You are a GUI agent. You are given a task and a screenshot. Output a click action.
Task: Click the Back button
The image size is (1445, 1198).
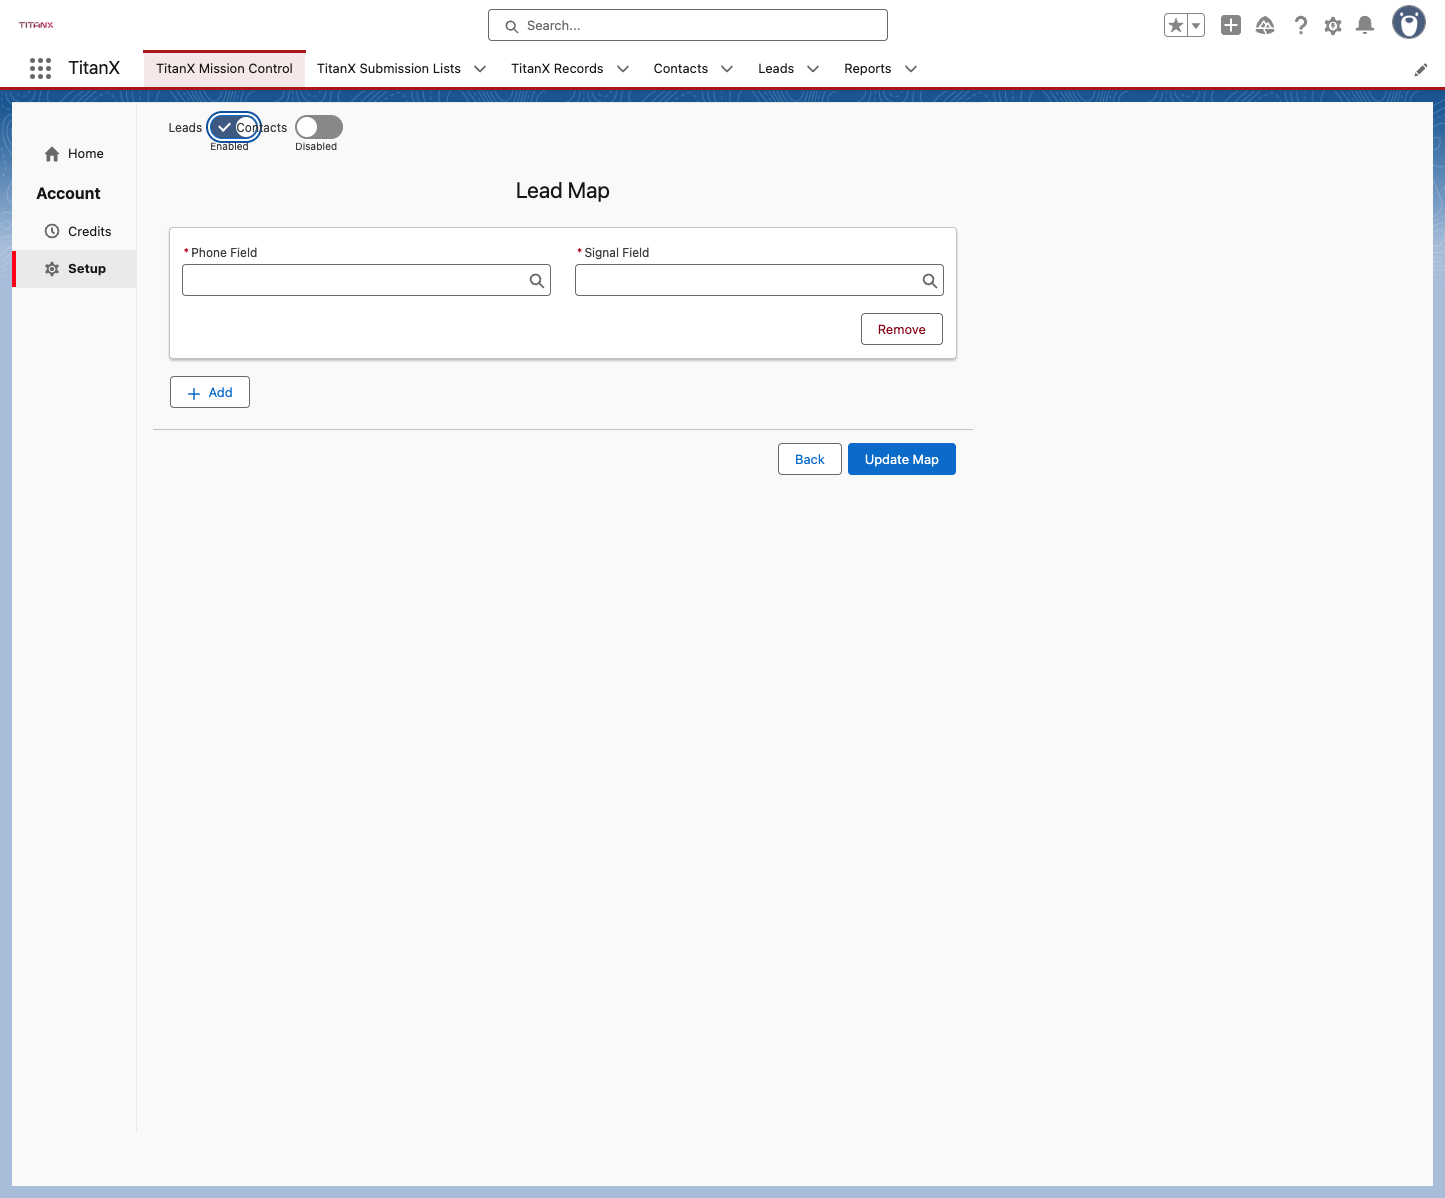[810, 459]
